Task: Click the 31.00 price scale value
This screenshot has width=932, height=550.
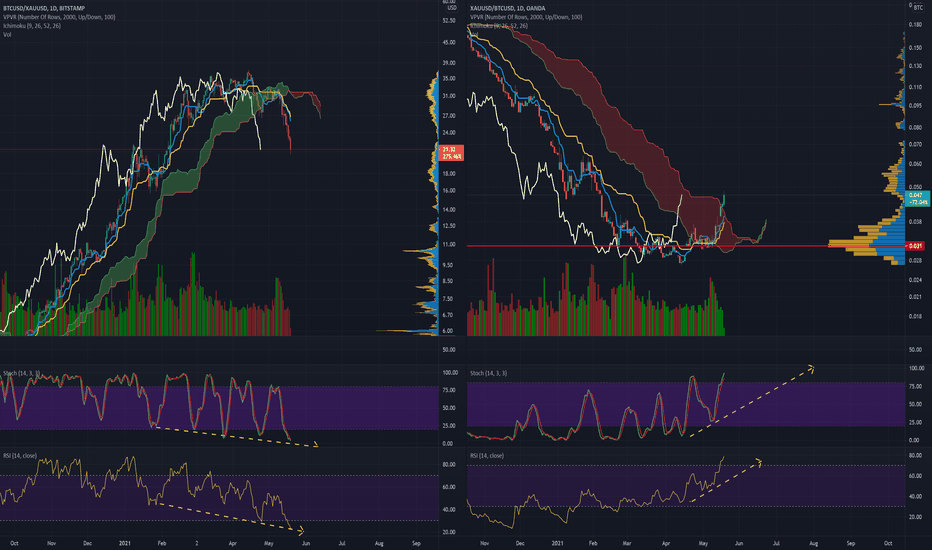Action: tap(449, 96)
